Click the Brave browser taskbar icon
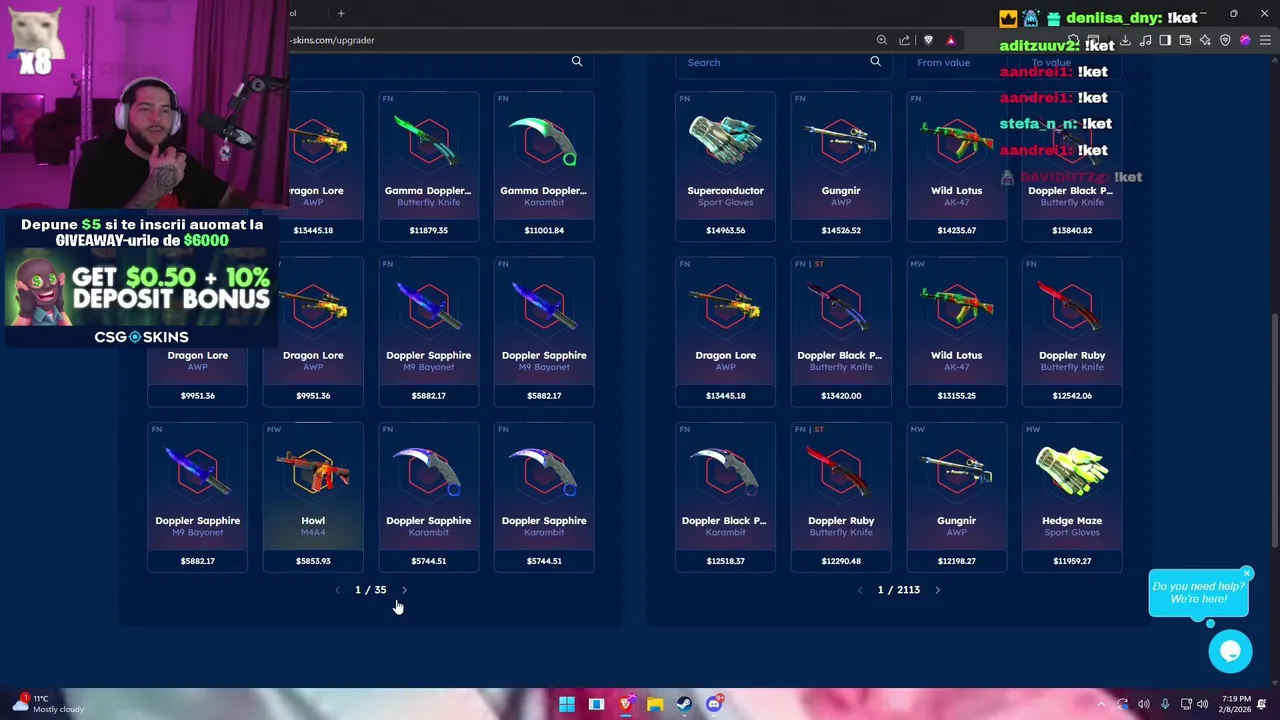 point(626,704)
